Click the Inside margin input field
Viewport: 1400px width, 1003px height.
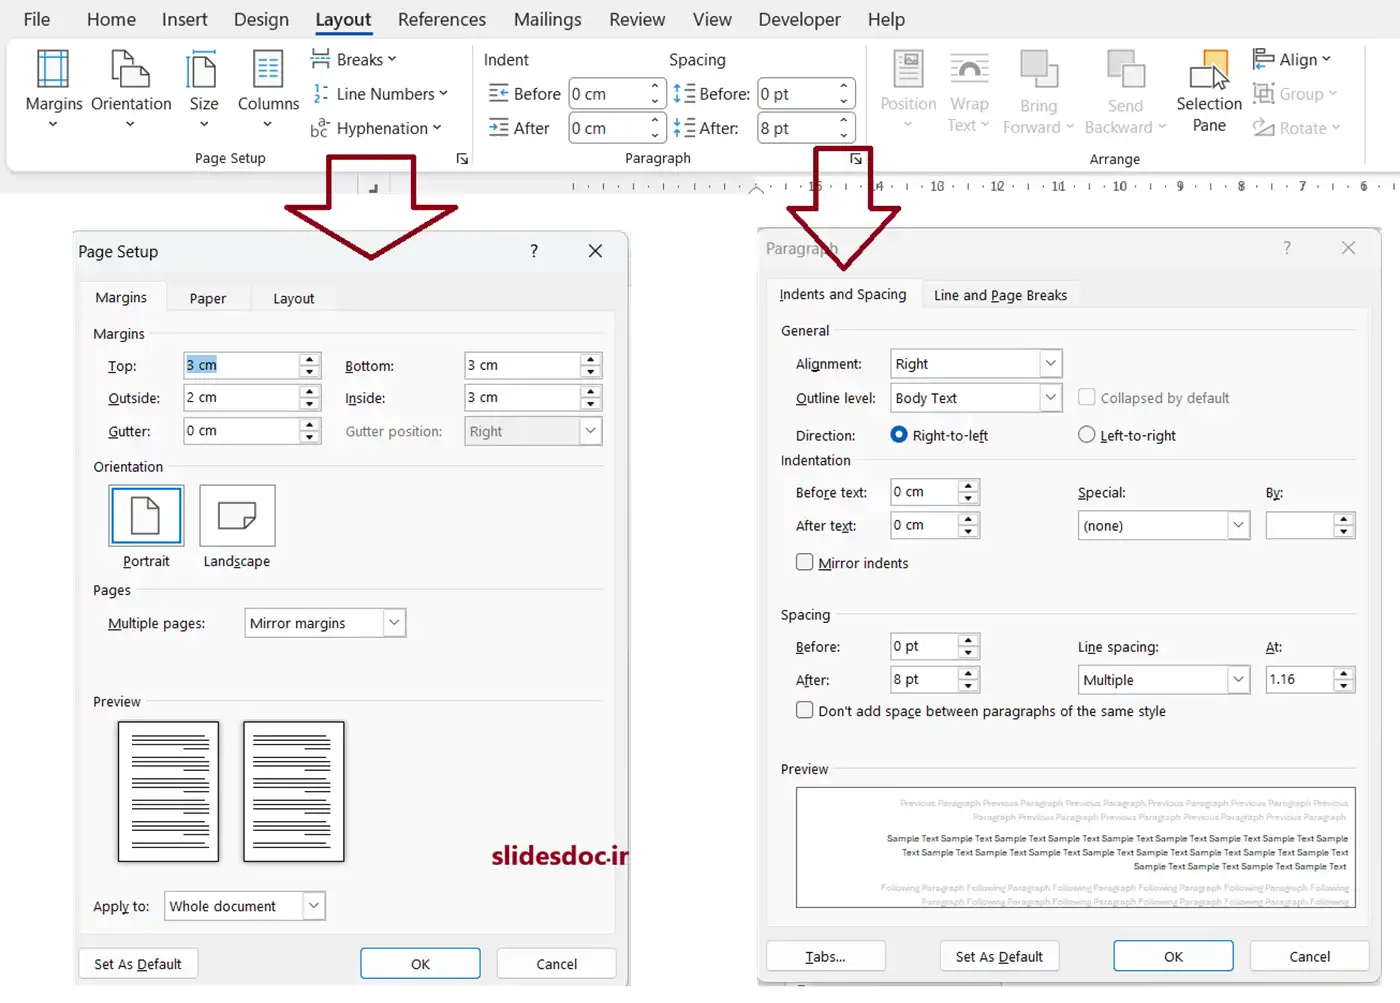point(522,397)
